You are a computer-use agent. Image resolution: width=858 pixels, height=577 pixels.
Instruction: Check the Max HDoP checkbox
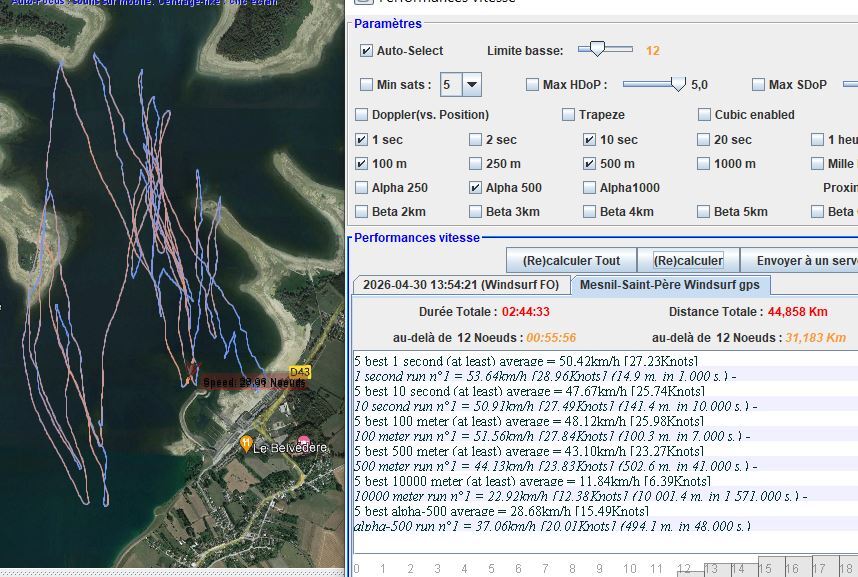(532, 85)
